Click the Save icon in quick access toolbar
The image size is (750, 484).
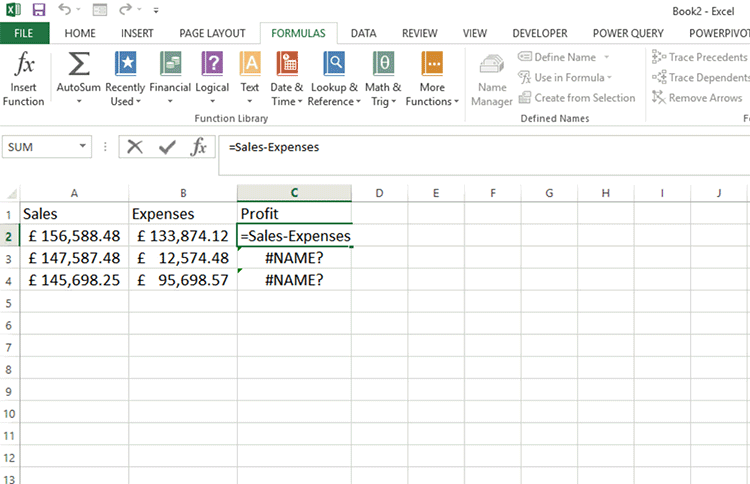pyautogui.click(x=39, y=10)
